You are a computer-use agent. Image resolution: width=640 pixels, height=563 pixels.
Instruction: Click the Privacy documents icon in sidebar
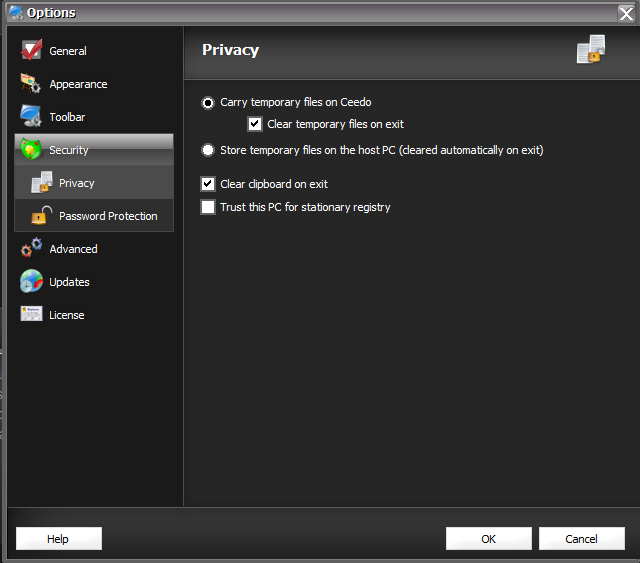click(41, 183)
